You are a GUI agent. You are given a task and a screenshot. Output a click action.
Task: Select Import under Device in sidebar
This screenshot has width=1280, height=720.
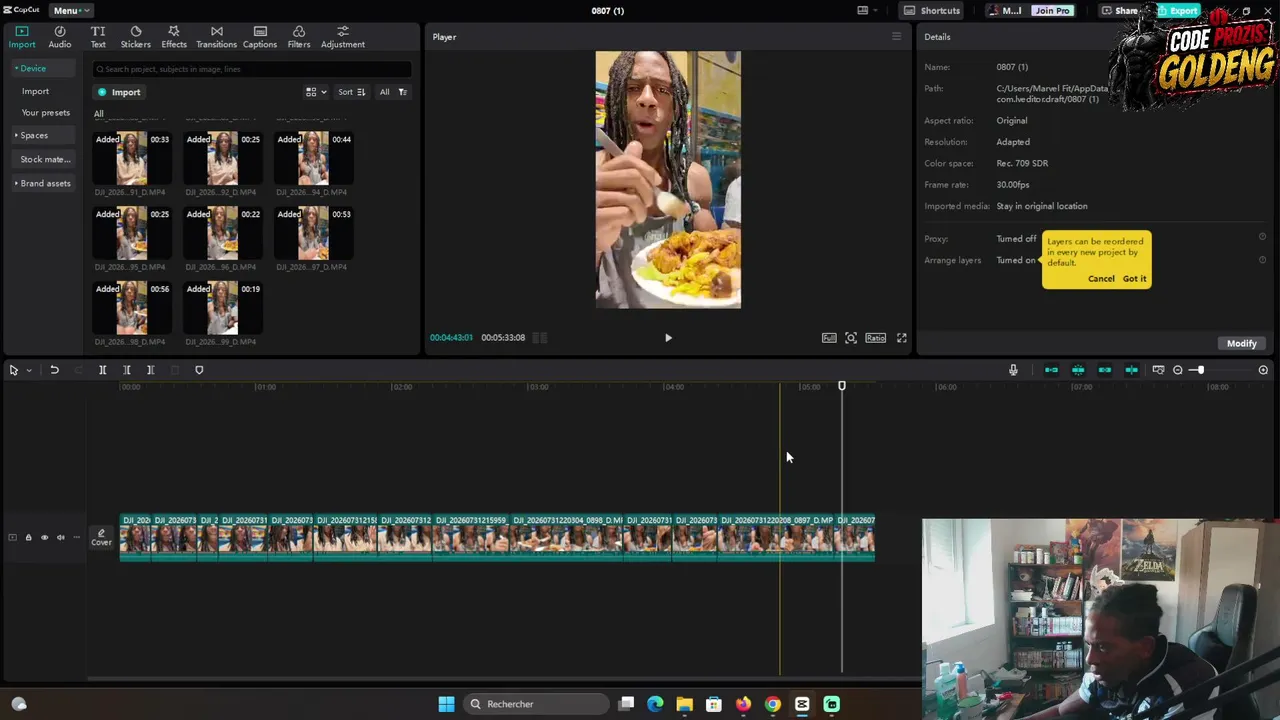tap(35, 91)
